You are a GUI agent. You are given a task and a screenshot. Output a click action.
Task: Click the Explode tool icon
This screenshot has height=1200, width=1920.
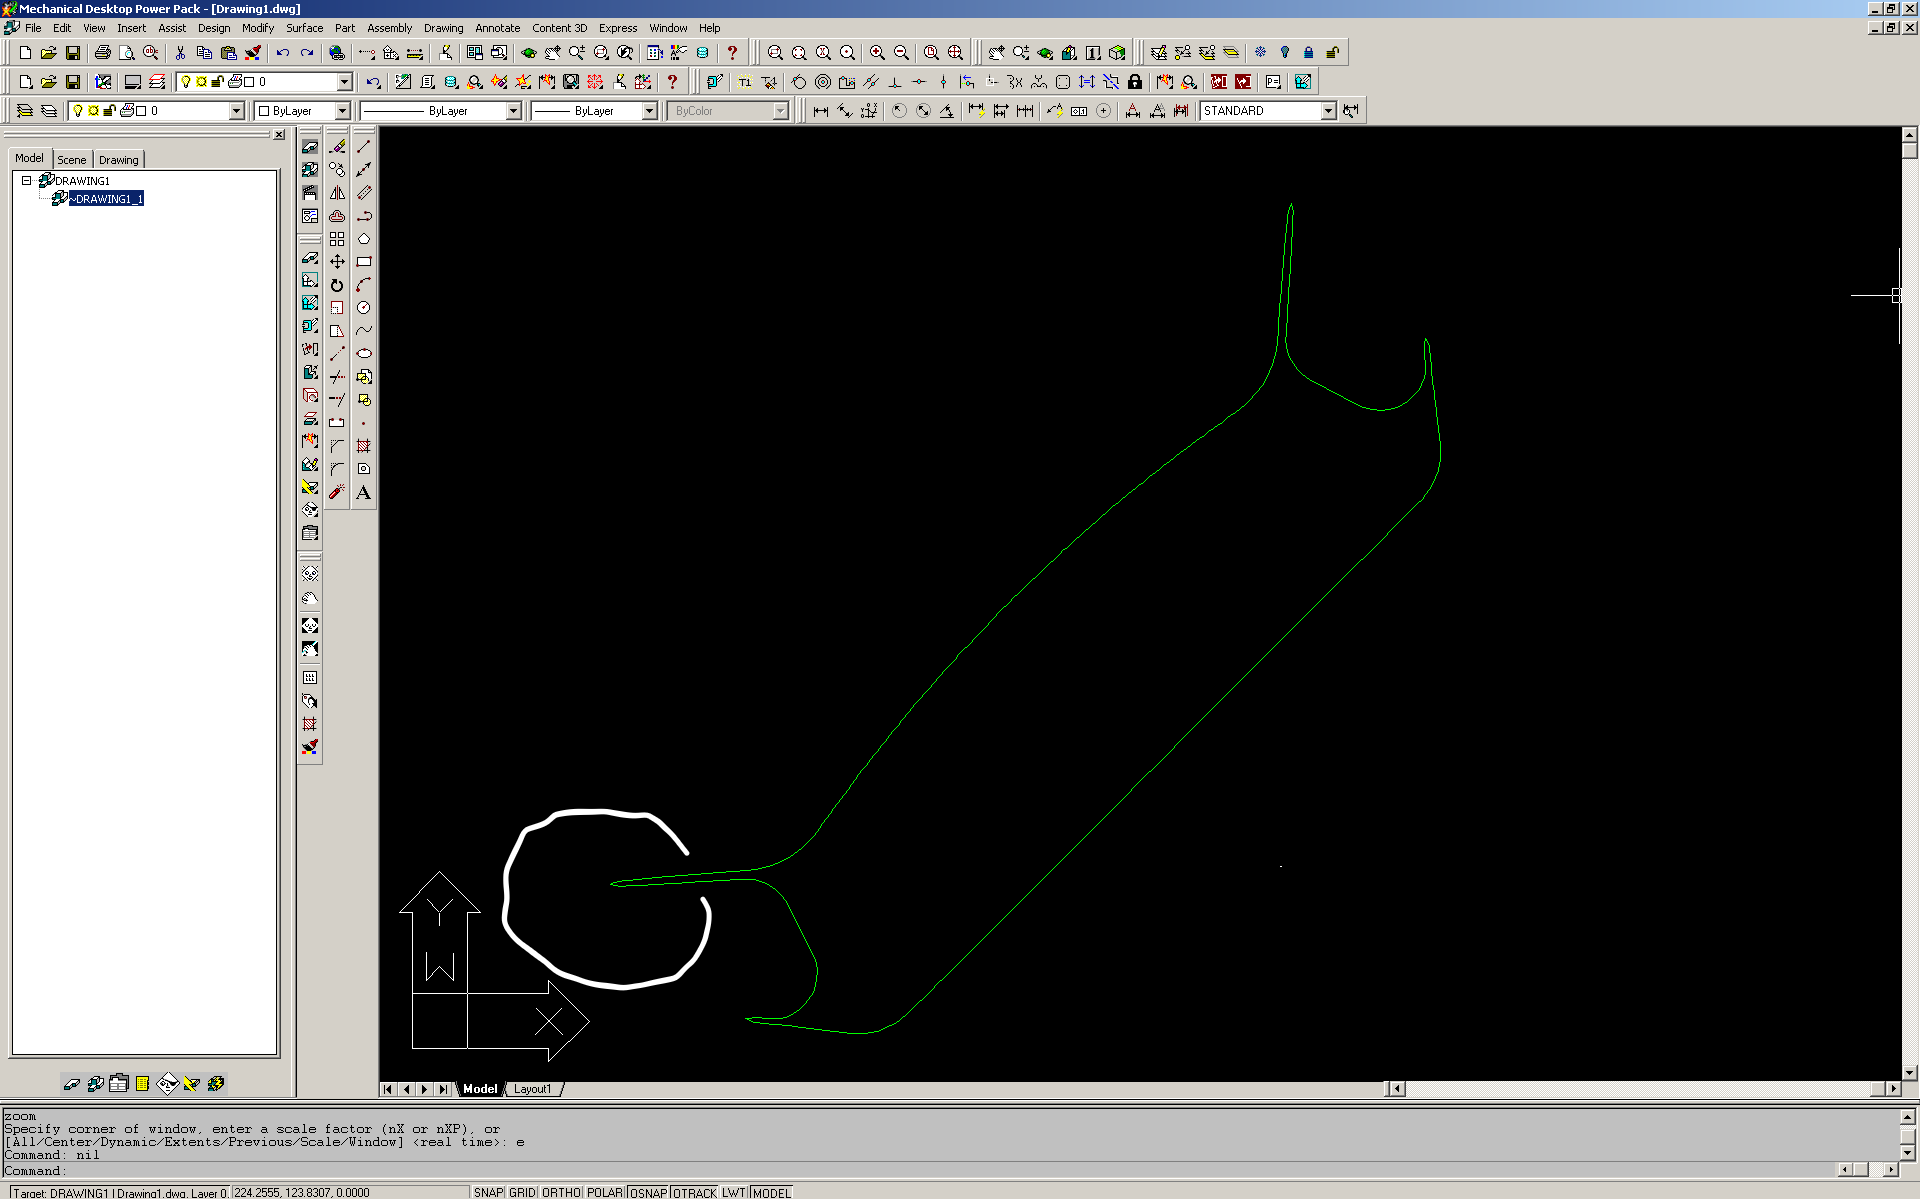coord(337,492)
